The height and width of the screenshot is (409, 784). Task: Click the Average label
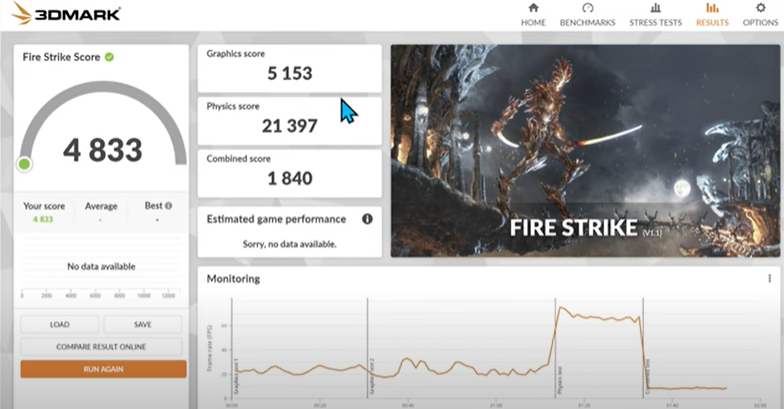tap(101, 206)
